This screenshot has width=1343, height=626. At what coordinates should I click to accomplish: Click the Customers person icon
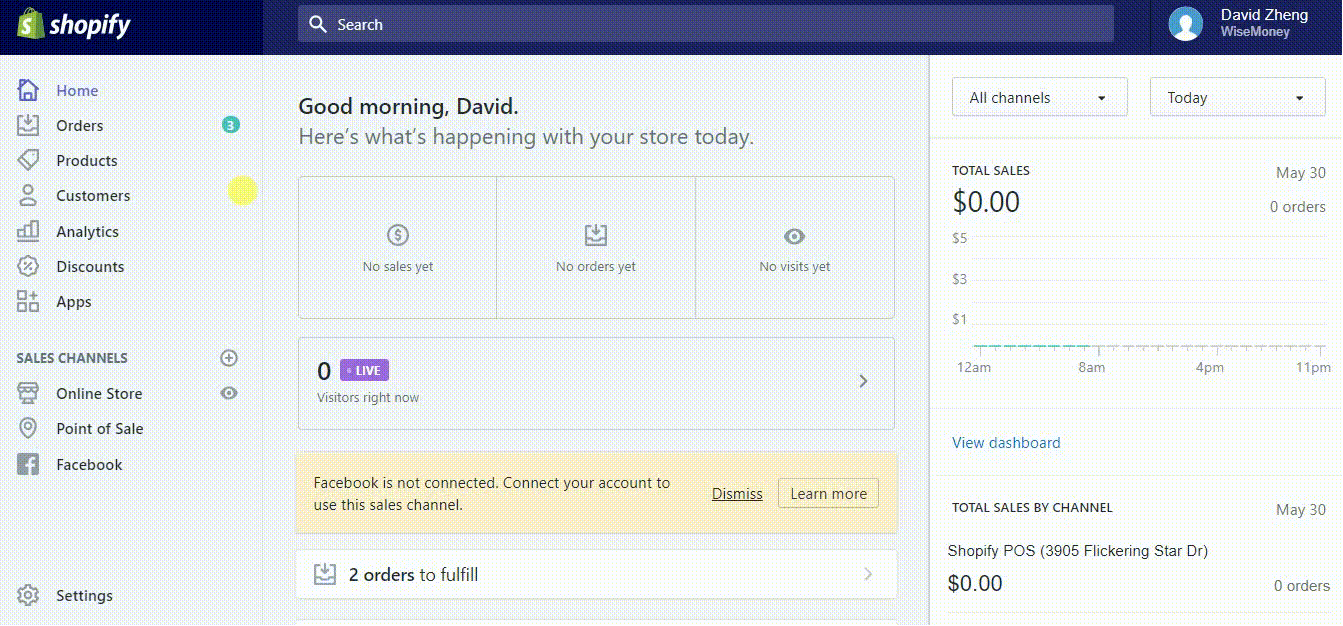[28, 195]
